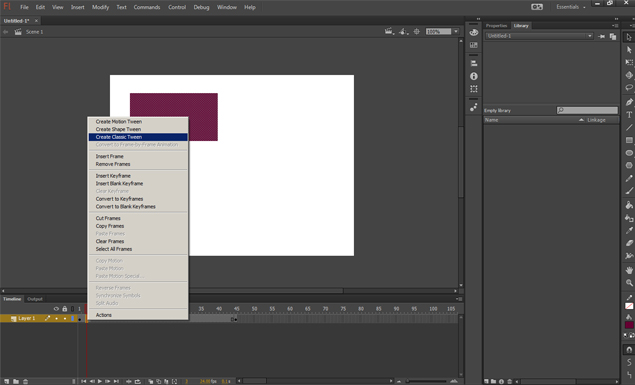635x385 pixels.
Task: Go to first frame button
Action: (x=83, y=381)
